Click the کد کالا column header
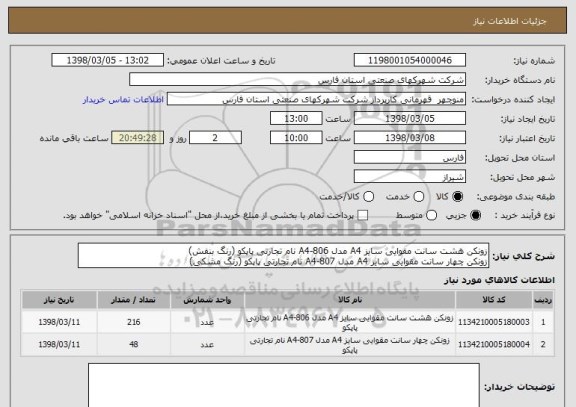576x407 pixels. (x=494, y=300)
